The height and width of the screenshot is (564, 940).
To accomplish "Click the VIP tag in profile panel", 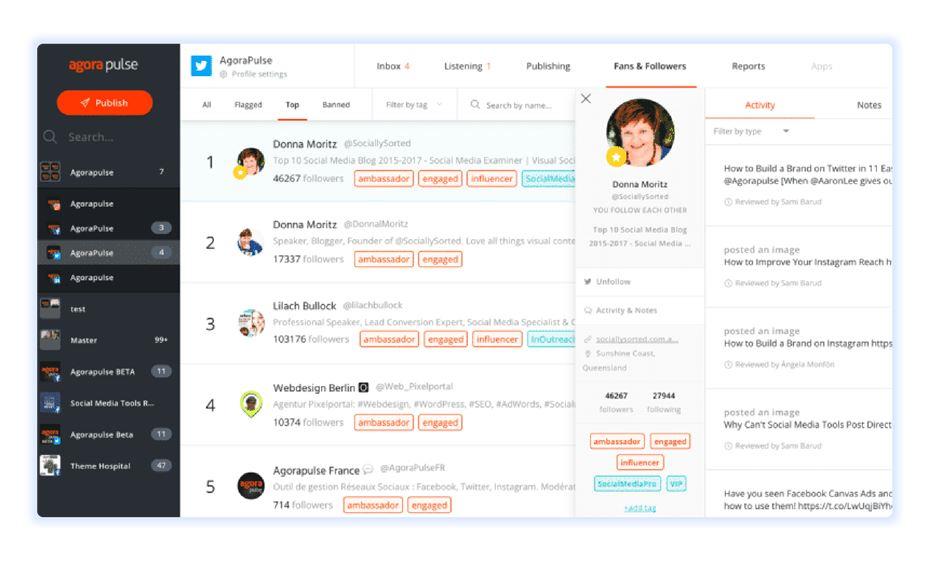I will click(x=676, y=484).
